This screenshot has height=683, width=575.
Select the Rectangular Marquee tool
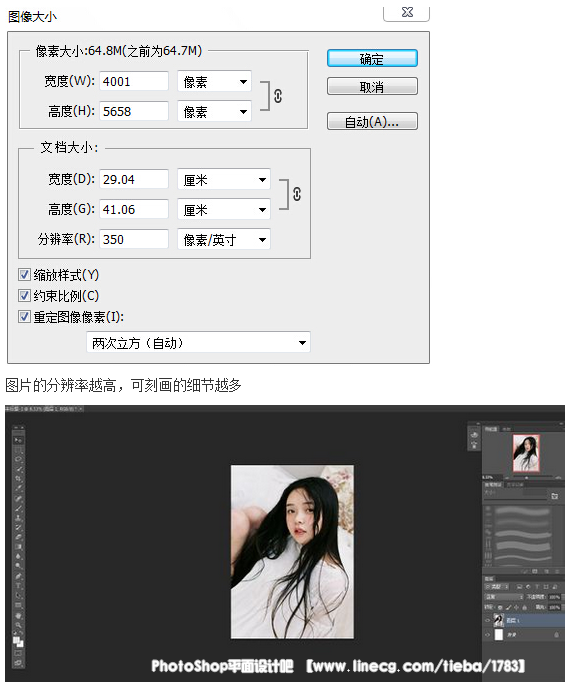click(x=18, y=450)
